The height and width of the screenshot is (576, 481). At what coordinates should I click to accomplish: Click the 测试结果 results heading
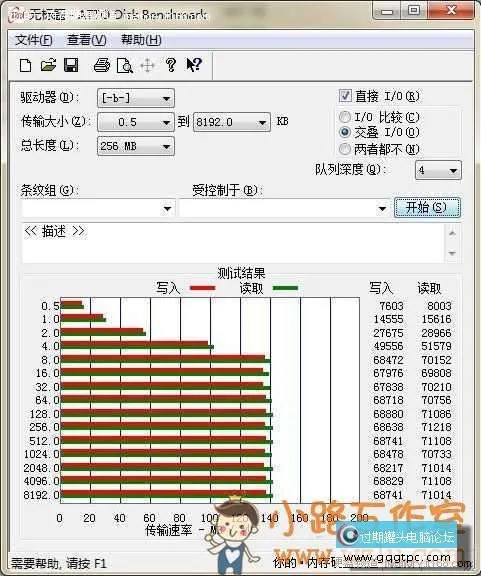241,273
